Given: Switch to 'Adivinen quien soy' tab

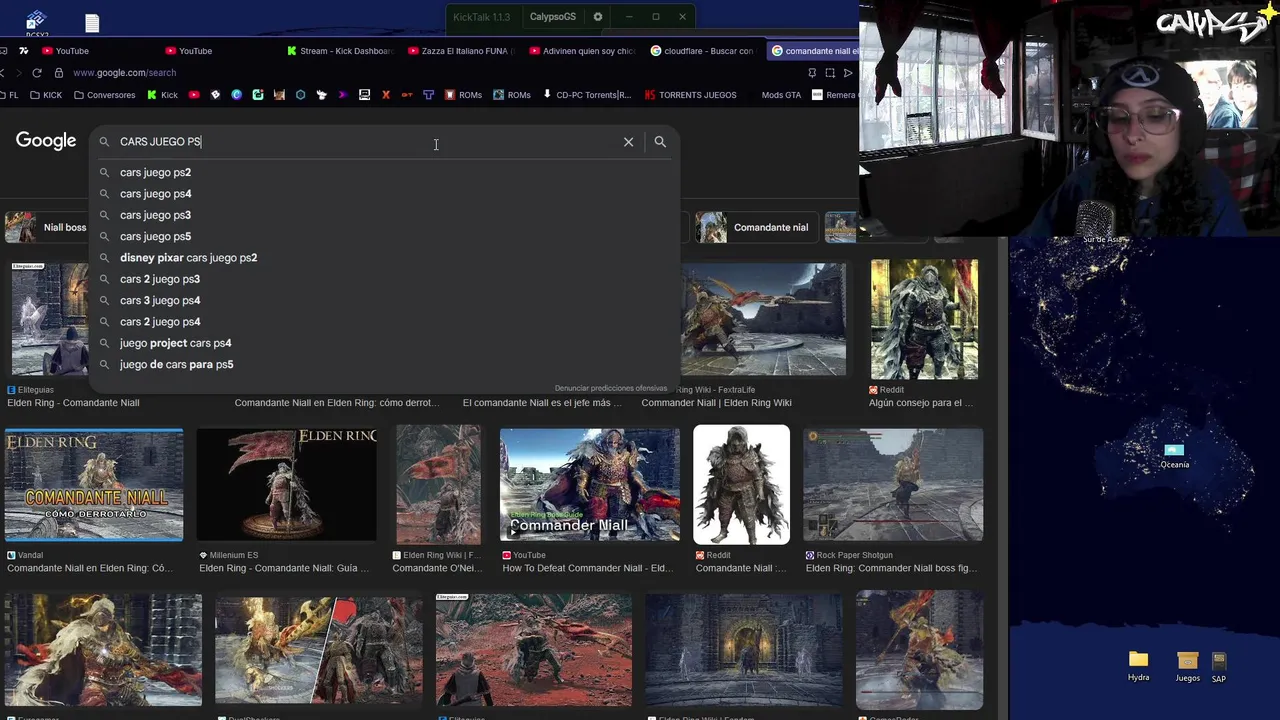Looking at the screenshot, I should (582, 51).
